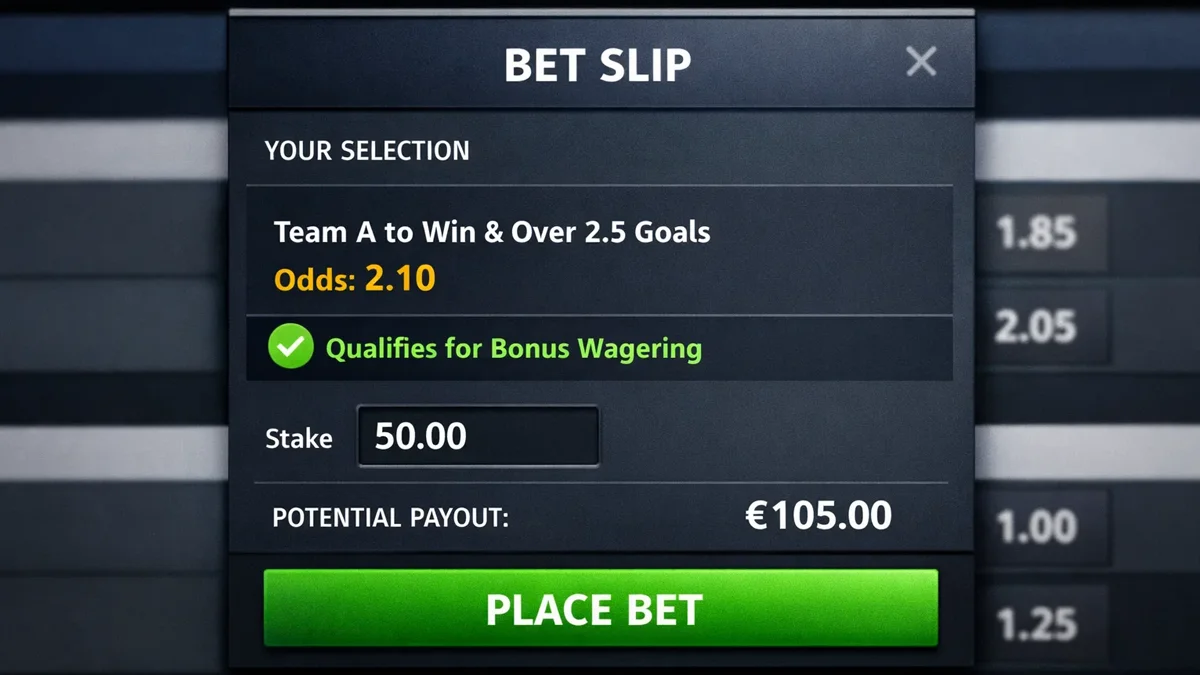The image size is (1200, 675).
Task: Click the bonus wagering status bar
Action: coord(599,348)
